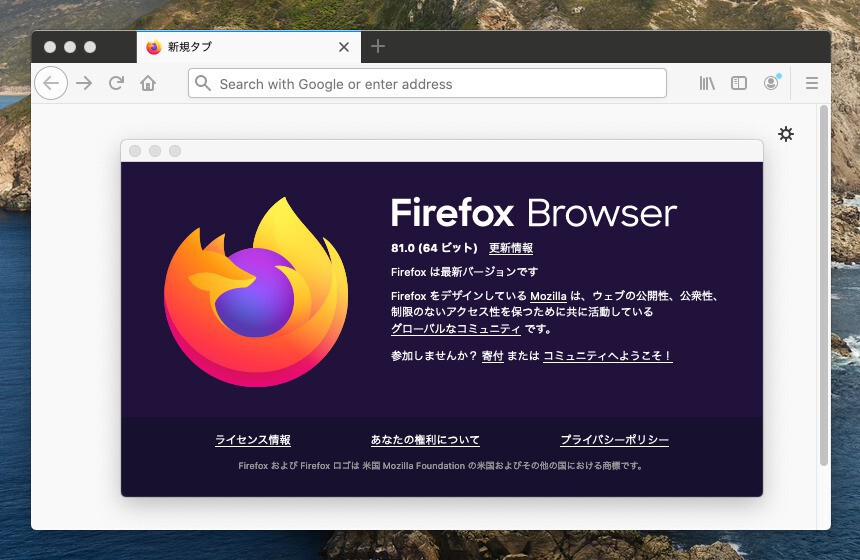Open ライセンス情報 licensing link

tap(253, 439)
